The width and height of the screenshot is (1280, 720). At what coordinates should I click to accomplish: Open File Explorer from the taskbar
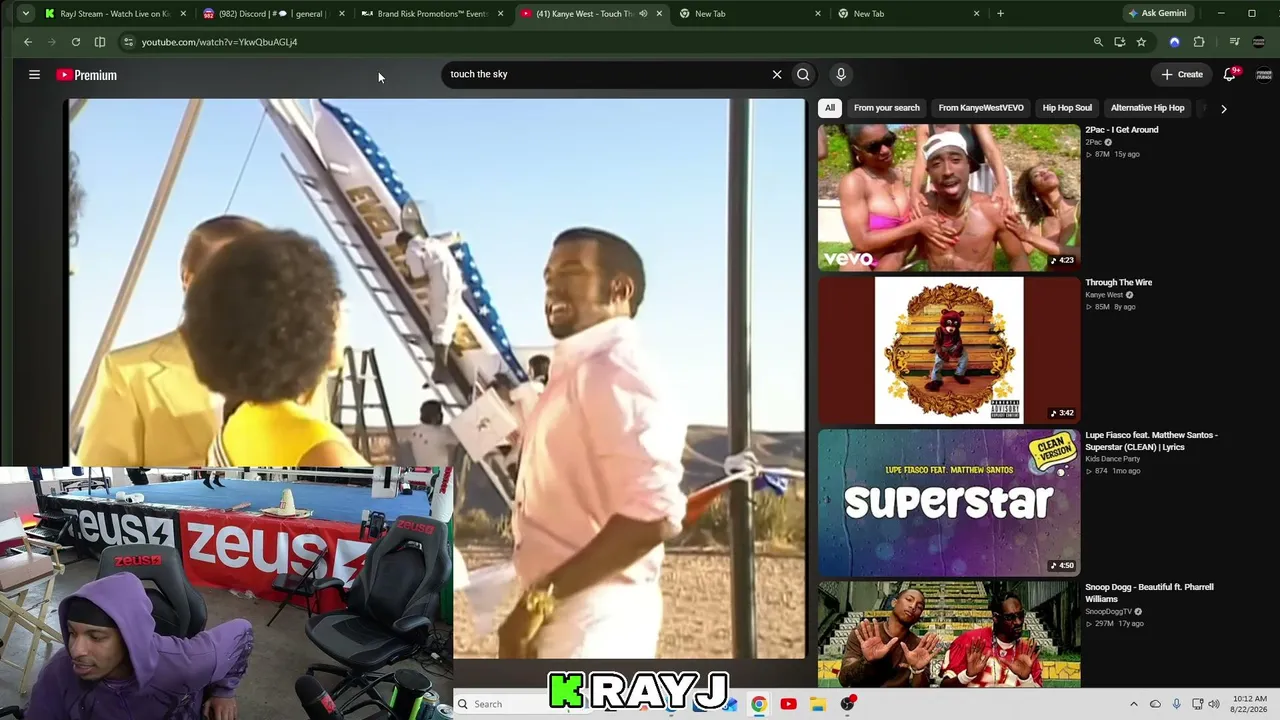point(817,704)
